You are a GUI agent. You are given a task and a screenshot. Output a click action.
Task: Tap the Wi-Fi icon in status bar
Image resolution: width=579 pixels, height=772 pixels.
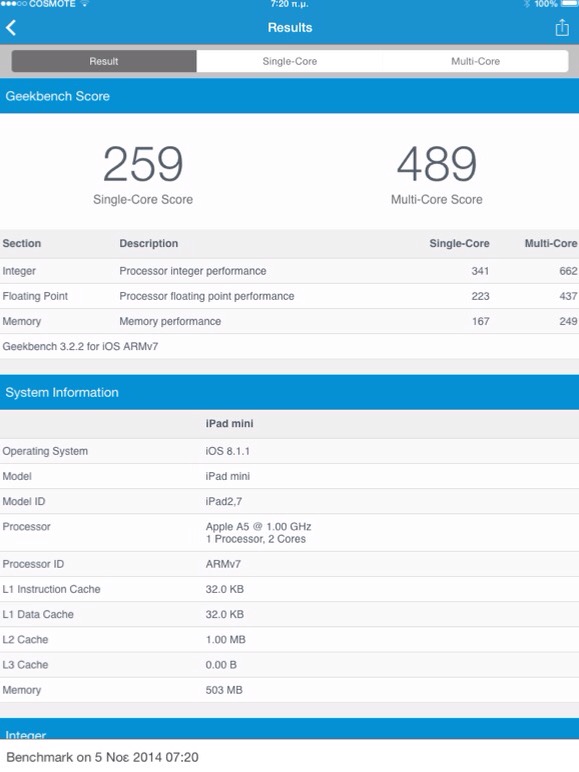click(84, 3)
